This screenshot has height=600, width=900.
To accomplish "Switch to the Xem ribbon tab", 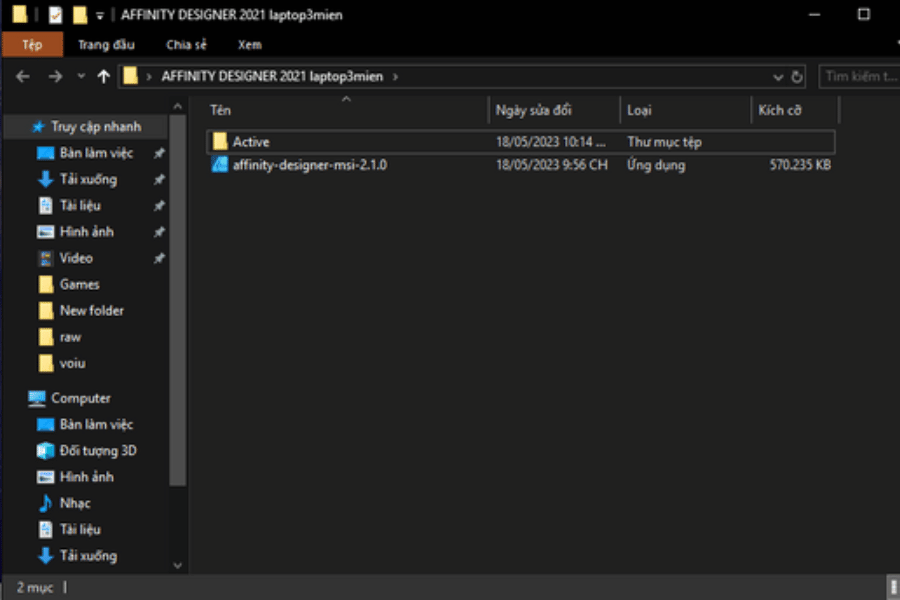I will tap(249, 45).
